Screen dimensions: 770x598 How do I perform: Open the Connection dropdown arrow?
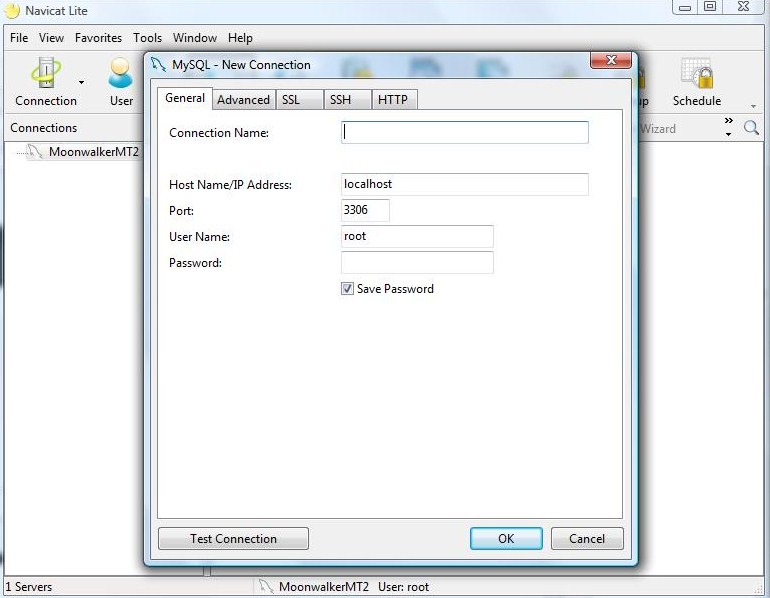tap(82, 82)
